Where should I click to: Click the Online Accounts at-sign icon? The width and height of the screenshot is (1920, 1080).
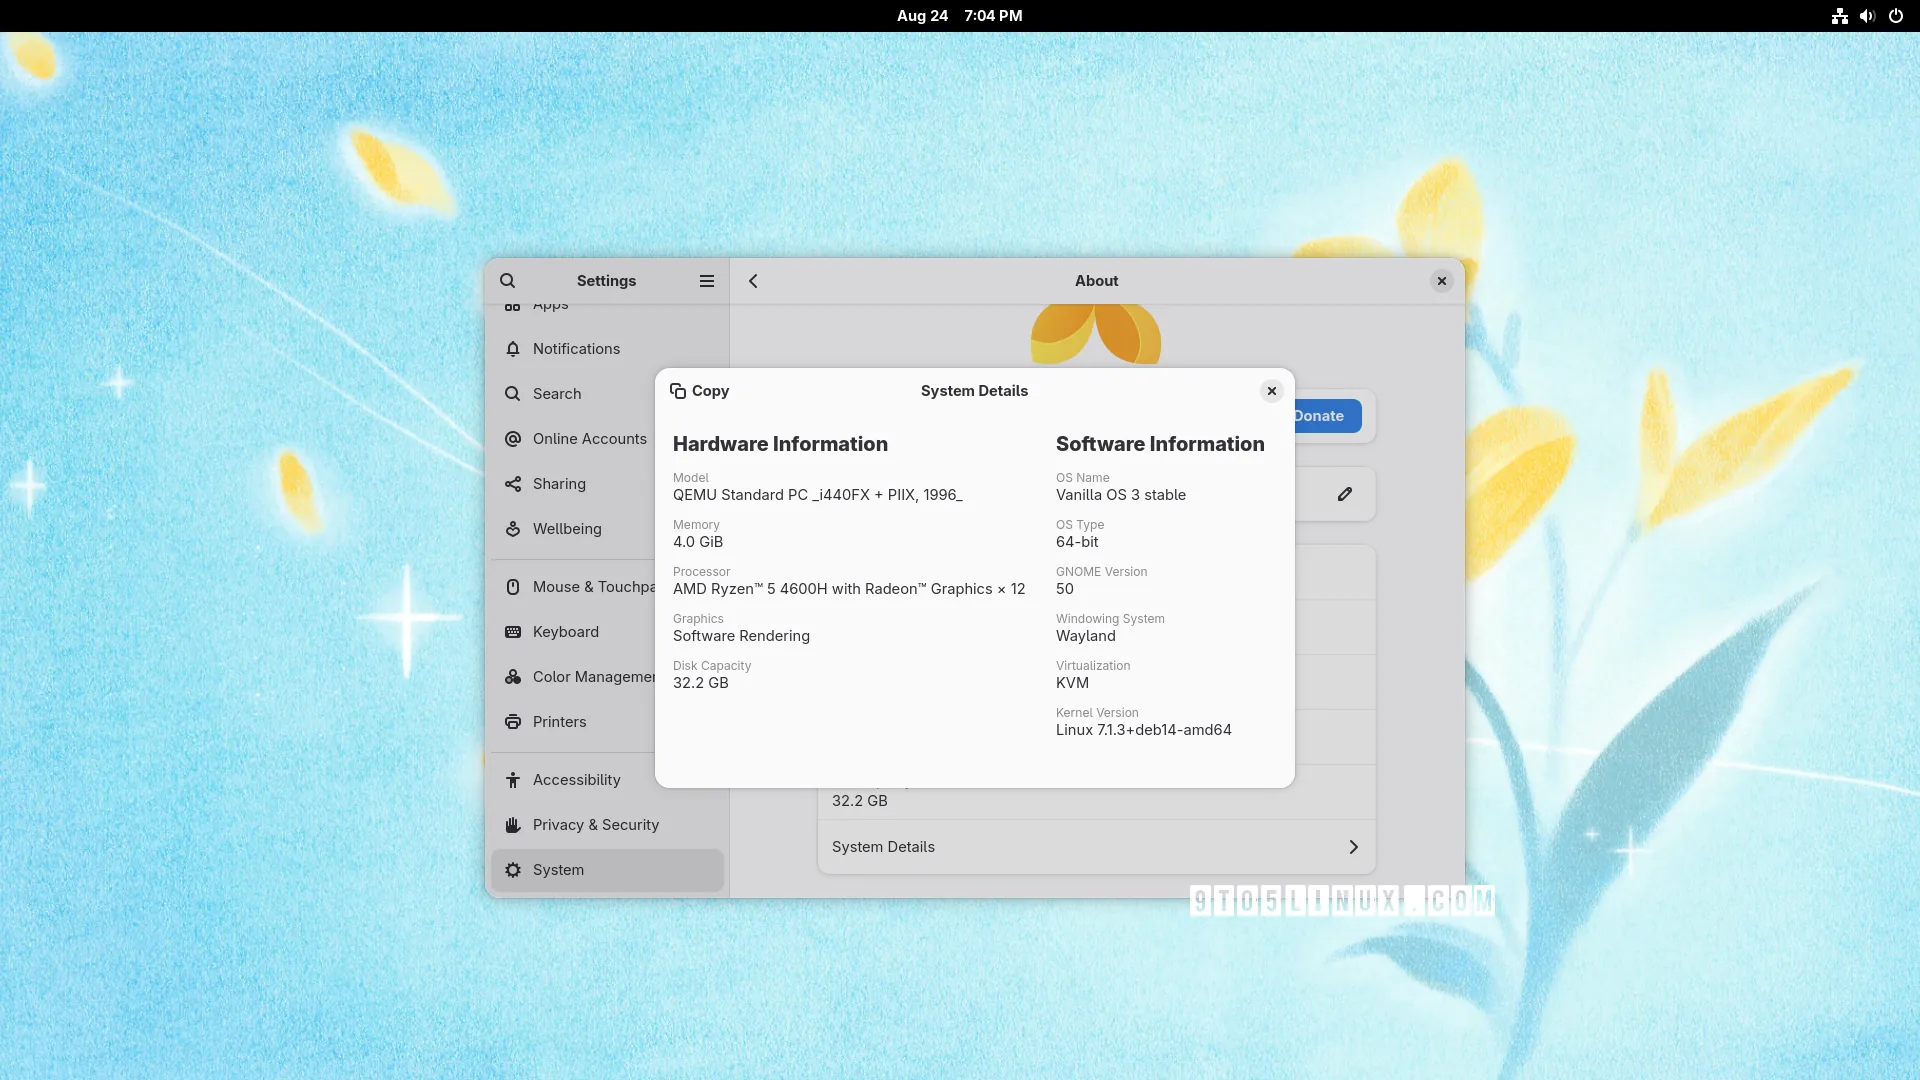coord(513,439)
